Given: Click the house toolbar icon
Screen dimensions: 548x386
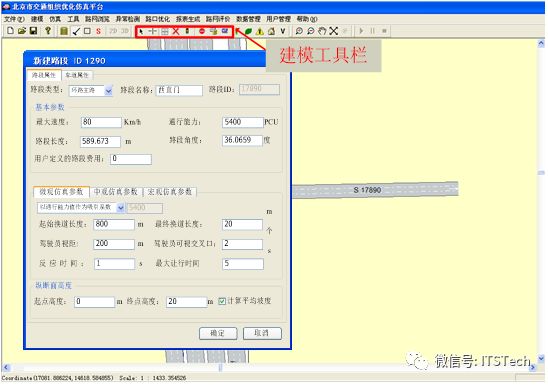Looking at the screenshot, I should (271, 31).
